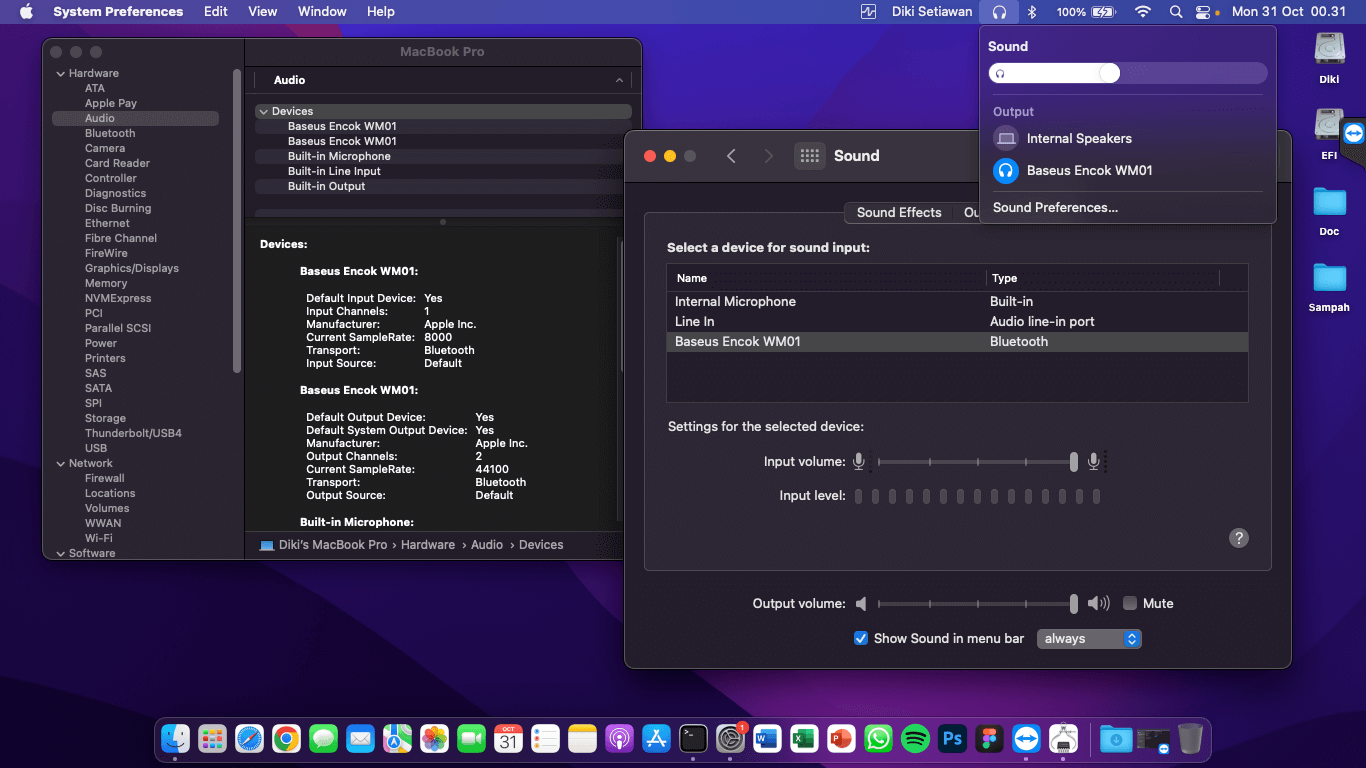This screenshot has width=1366, height=768.
Task: Collapse the Hardware tree section
Action: click(x=61, y=73)
